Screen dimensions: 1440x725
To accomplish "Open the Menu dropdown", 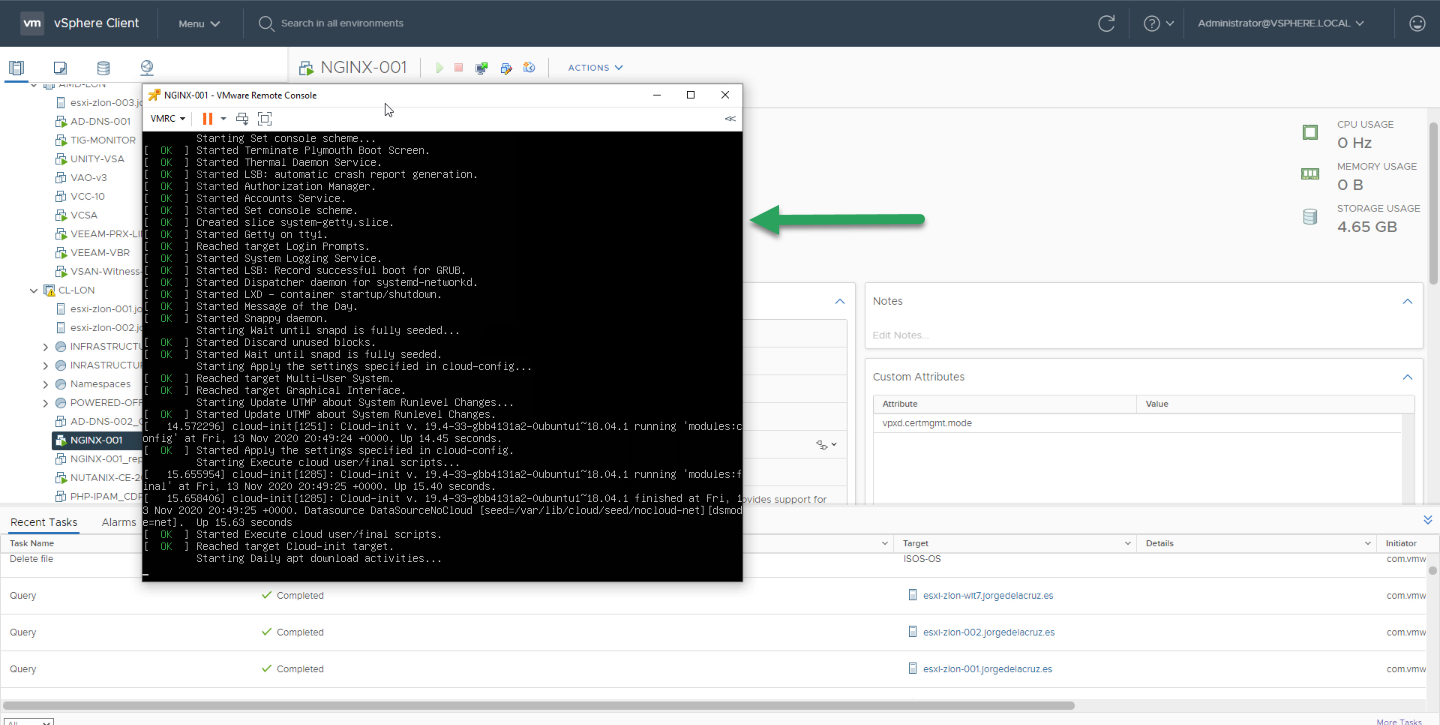I will click(199, 23).
